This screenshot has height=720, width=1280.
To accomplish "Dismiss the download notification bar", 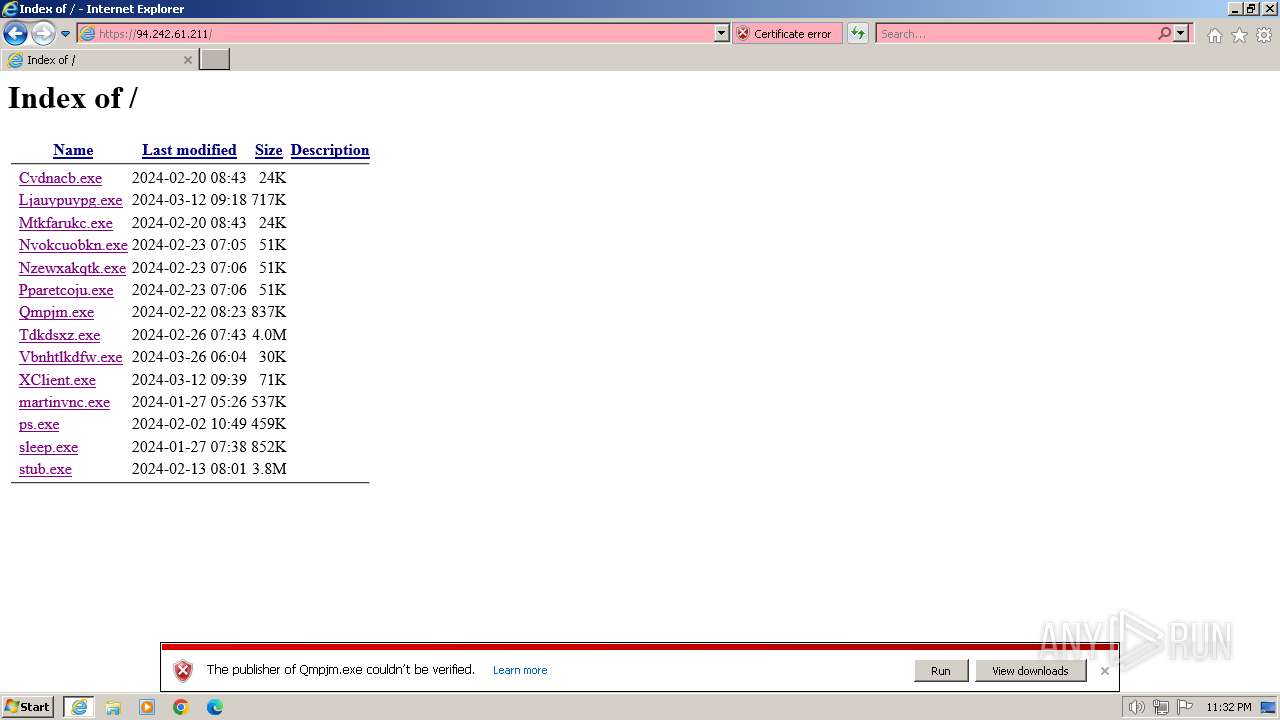I will click(x=1104, y=671).
